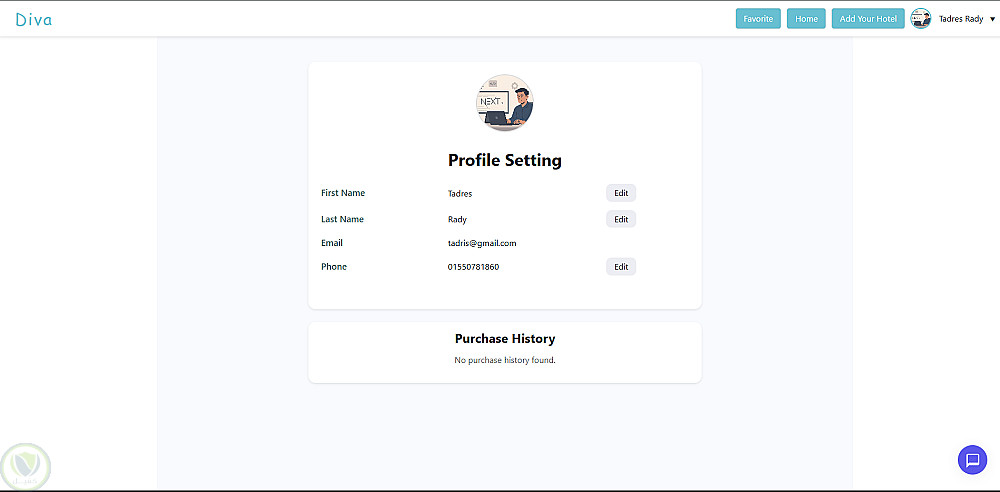This screenshot has height=492, width=1000.
Task: Select the first name value Tadres
Action: coord(460,193)
